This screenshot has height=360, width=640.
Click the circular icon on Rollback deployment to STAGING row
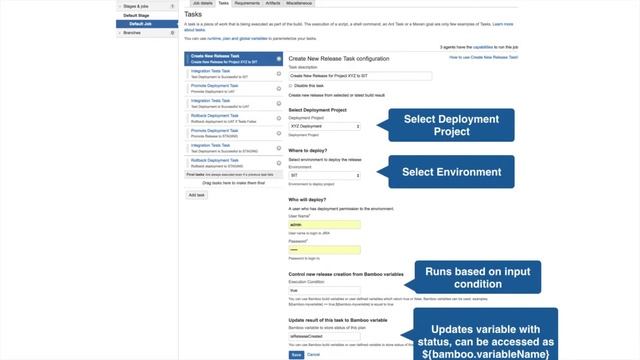(x=279, y=163)
